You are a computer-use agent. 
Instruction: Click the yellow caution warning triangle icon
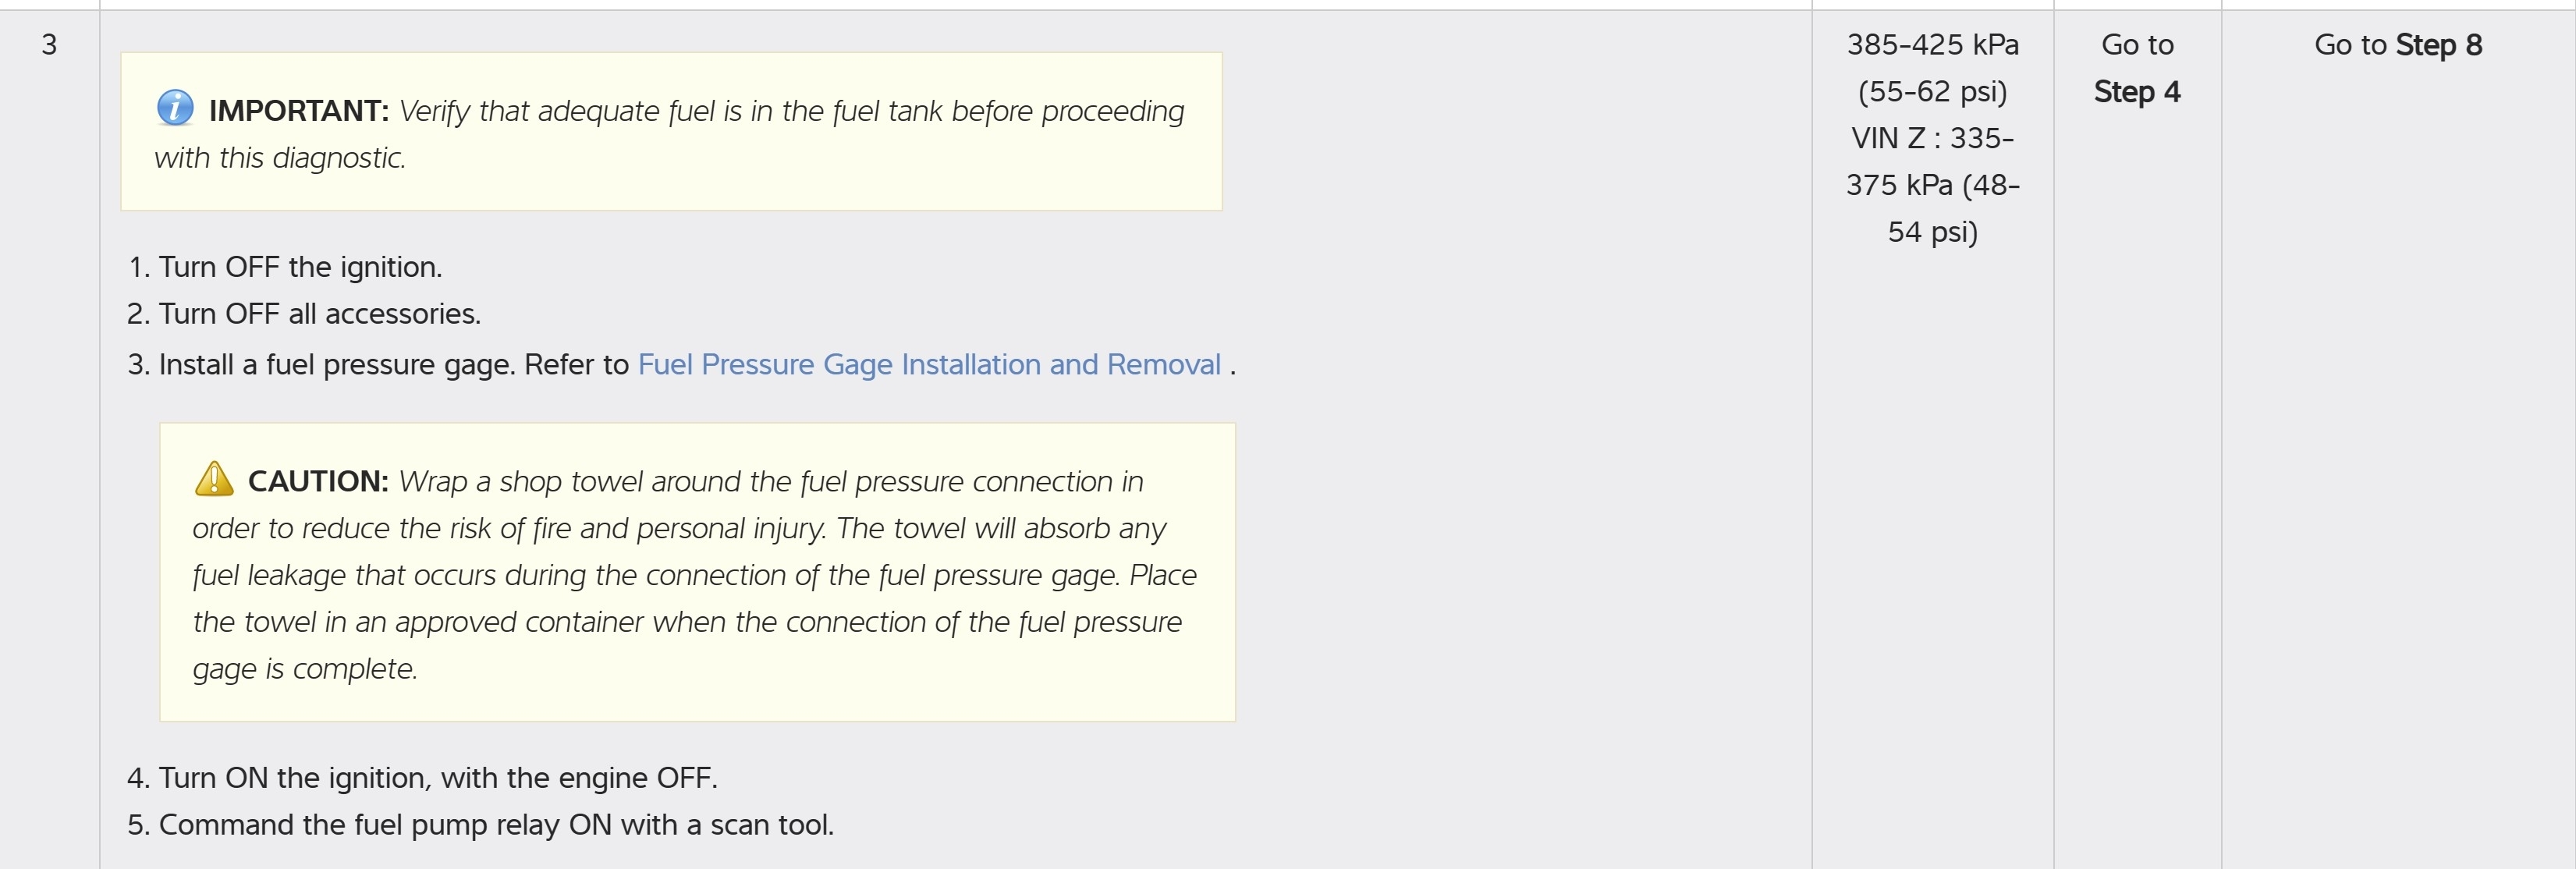click(213, 479)
